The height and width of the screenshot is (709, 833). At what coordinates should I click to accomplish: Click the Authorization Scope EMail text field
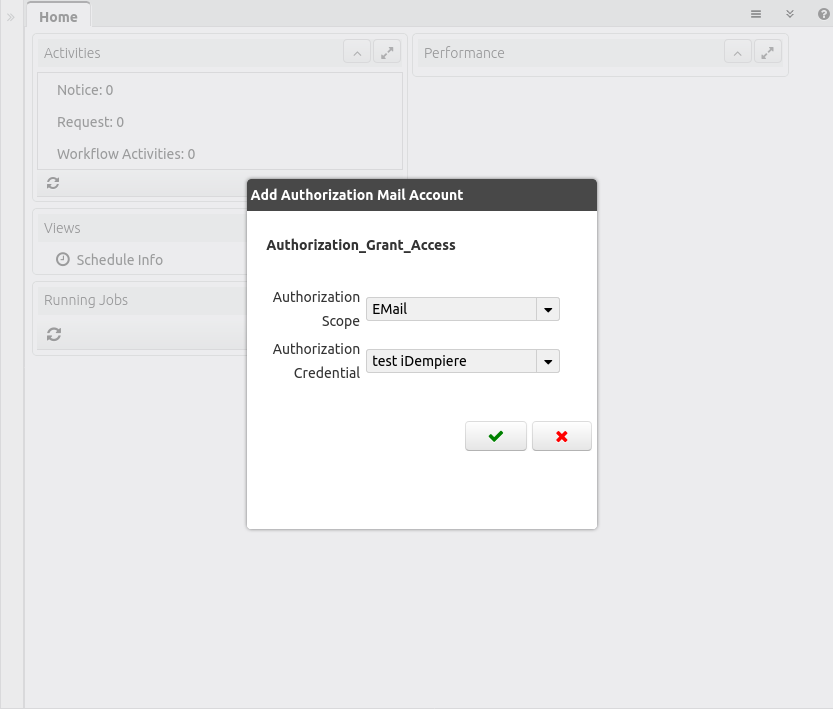(451, 310)
